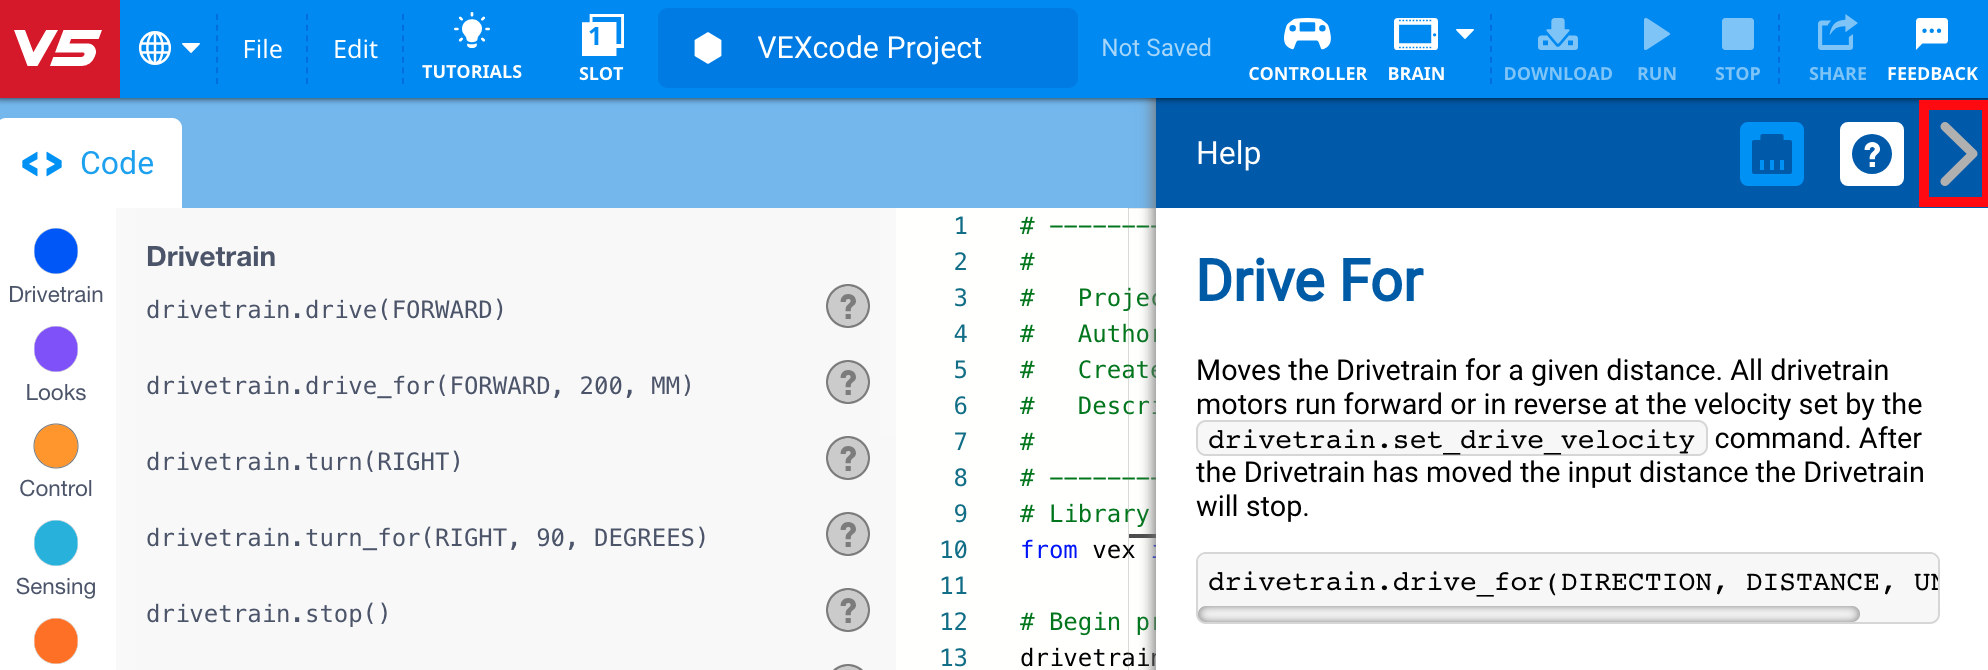1988x670 pixels.
Task: Select the purple Looks category circle
Action: click(x=56, y=350)
